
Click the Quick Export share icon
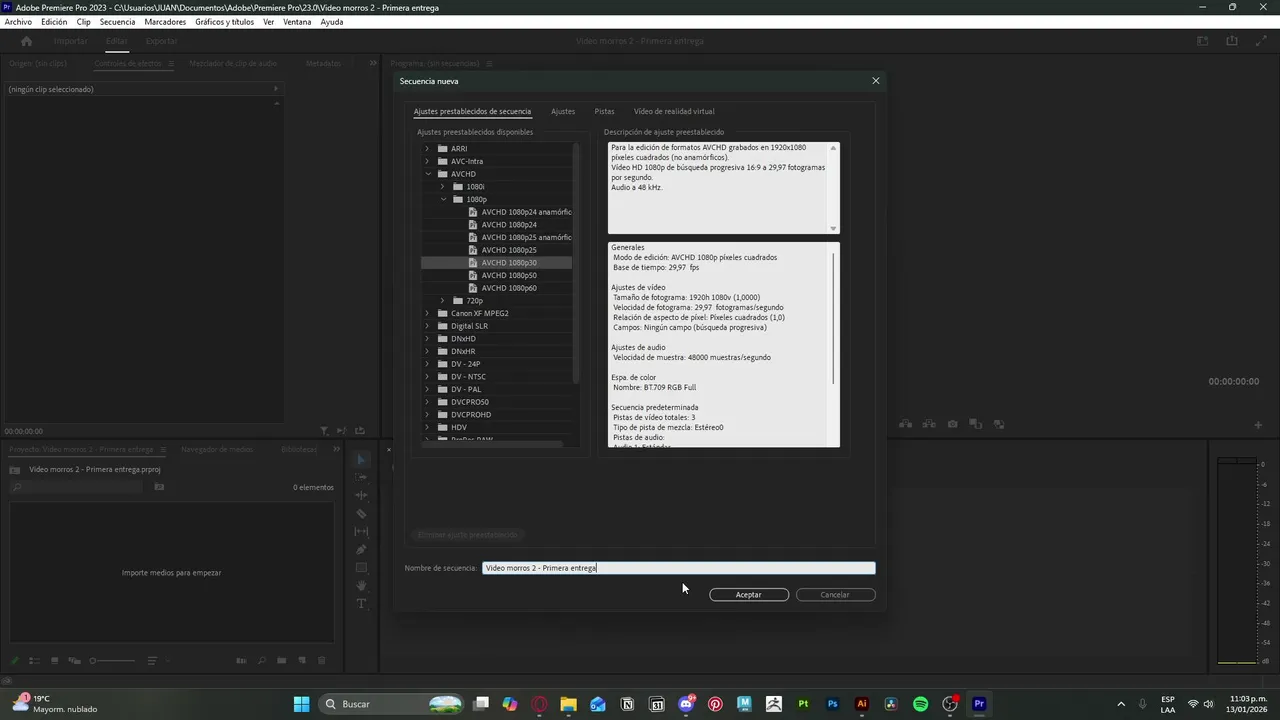[x=1232, y=41]
